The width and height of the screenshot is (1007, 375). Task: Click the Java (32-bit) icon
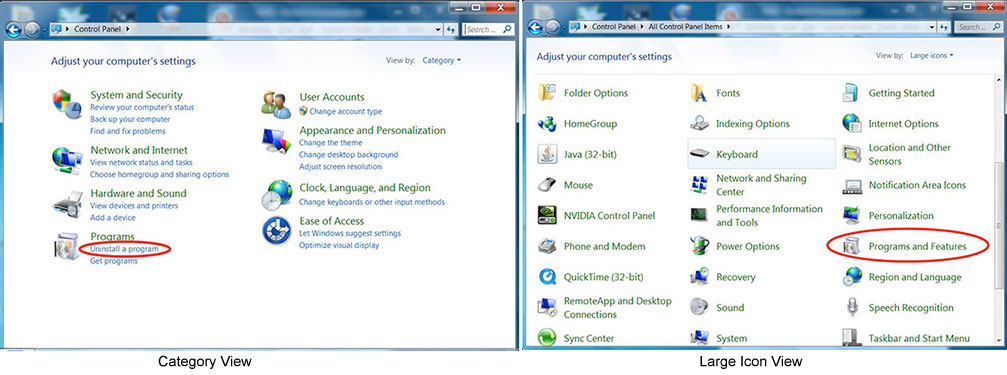(x=547, y=154)
